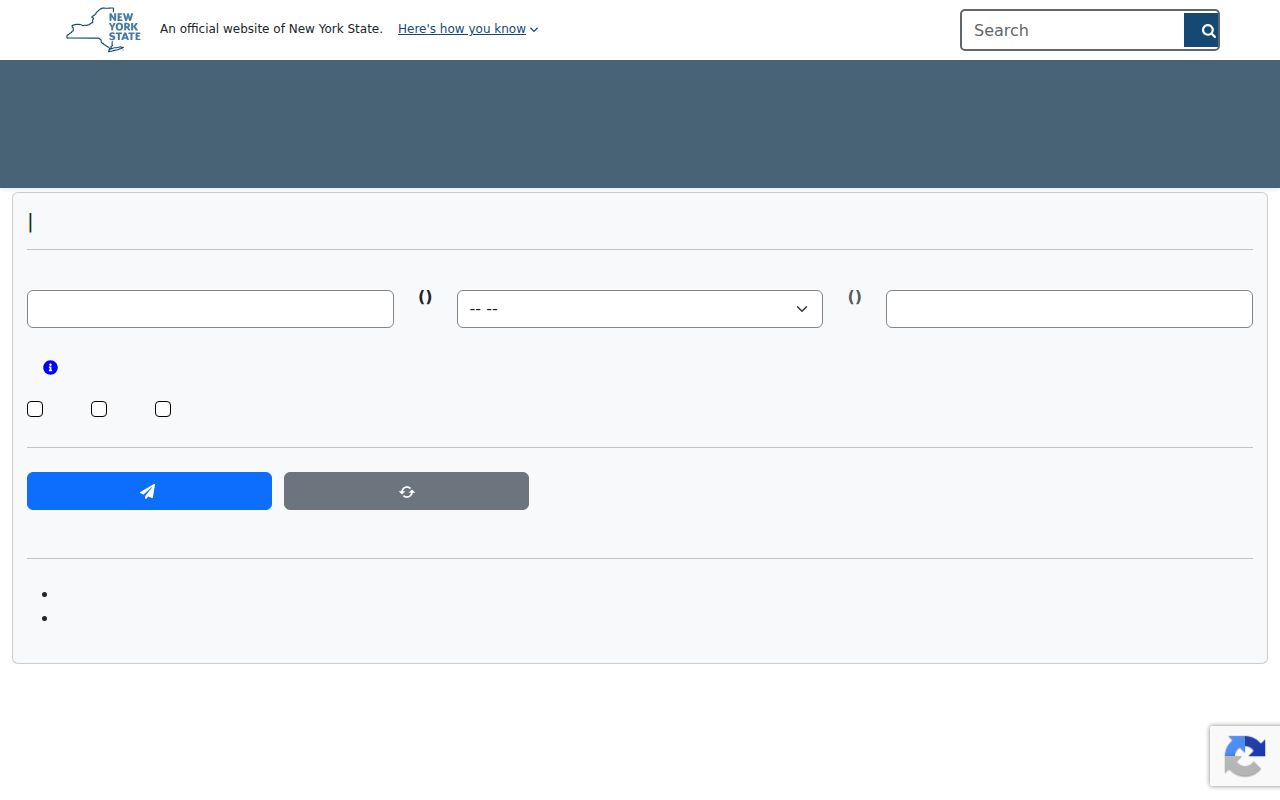Image resolution: width=1280 pixels, height=800 pixels.
Task: Tick the middle checkbox of the three
Action: [x=99, y=409]
